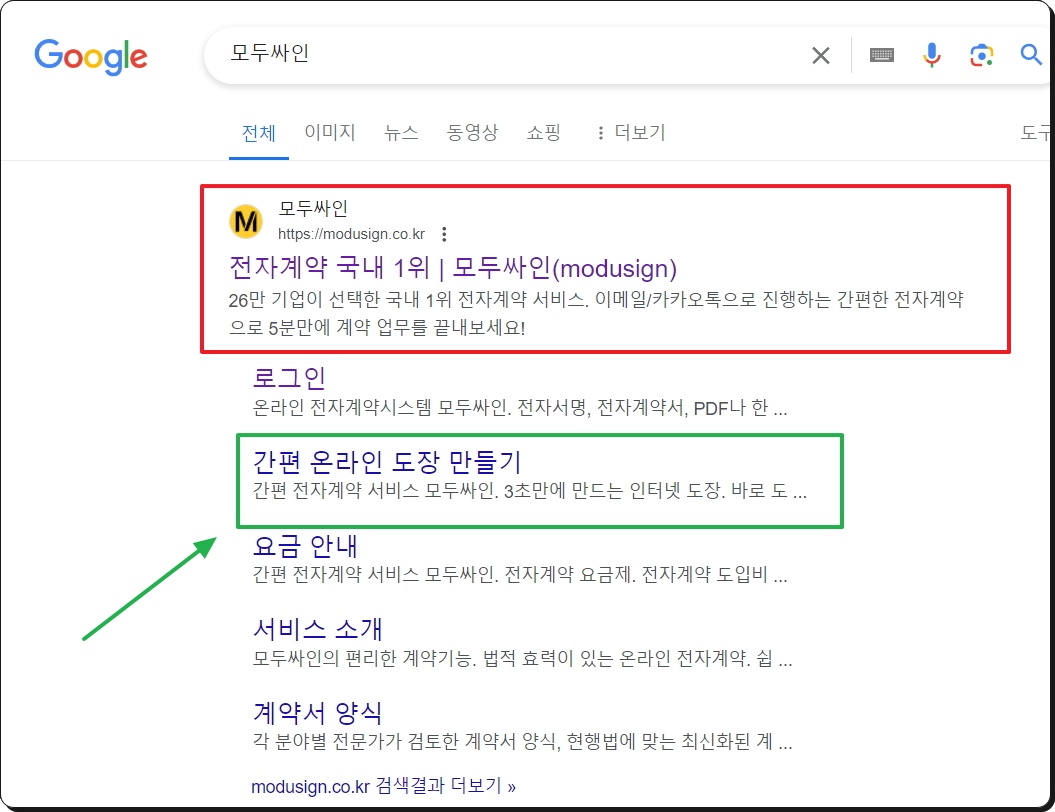1055x812 pixels.
Task: Clear the search query with the X icon
Action: pos(821,55)
